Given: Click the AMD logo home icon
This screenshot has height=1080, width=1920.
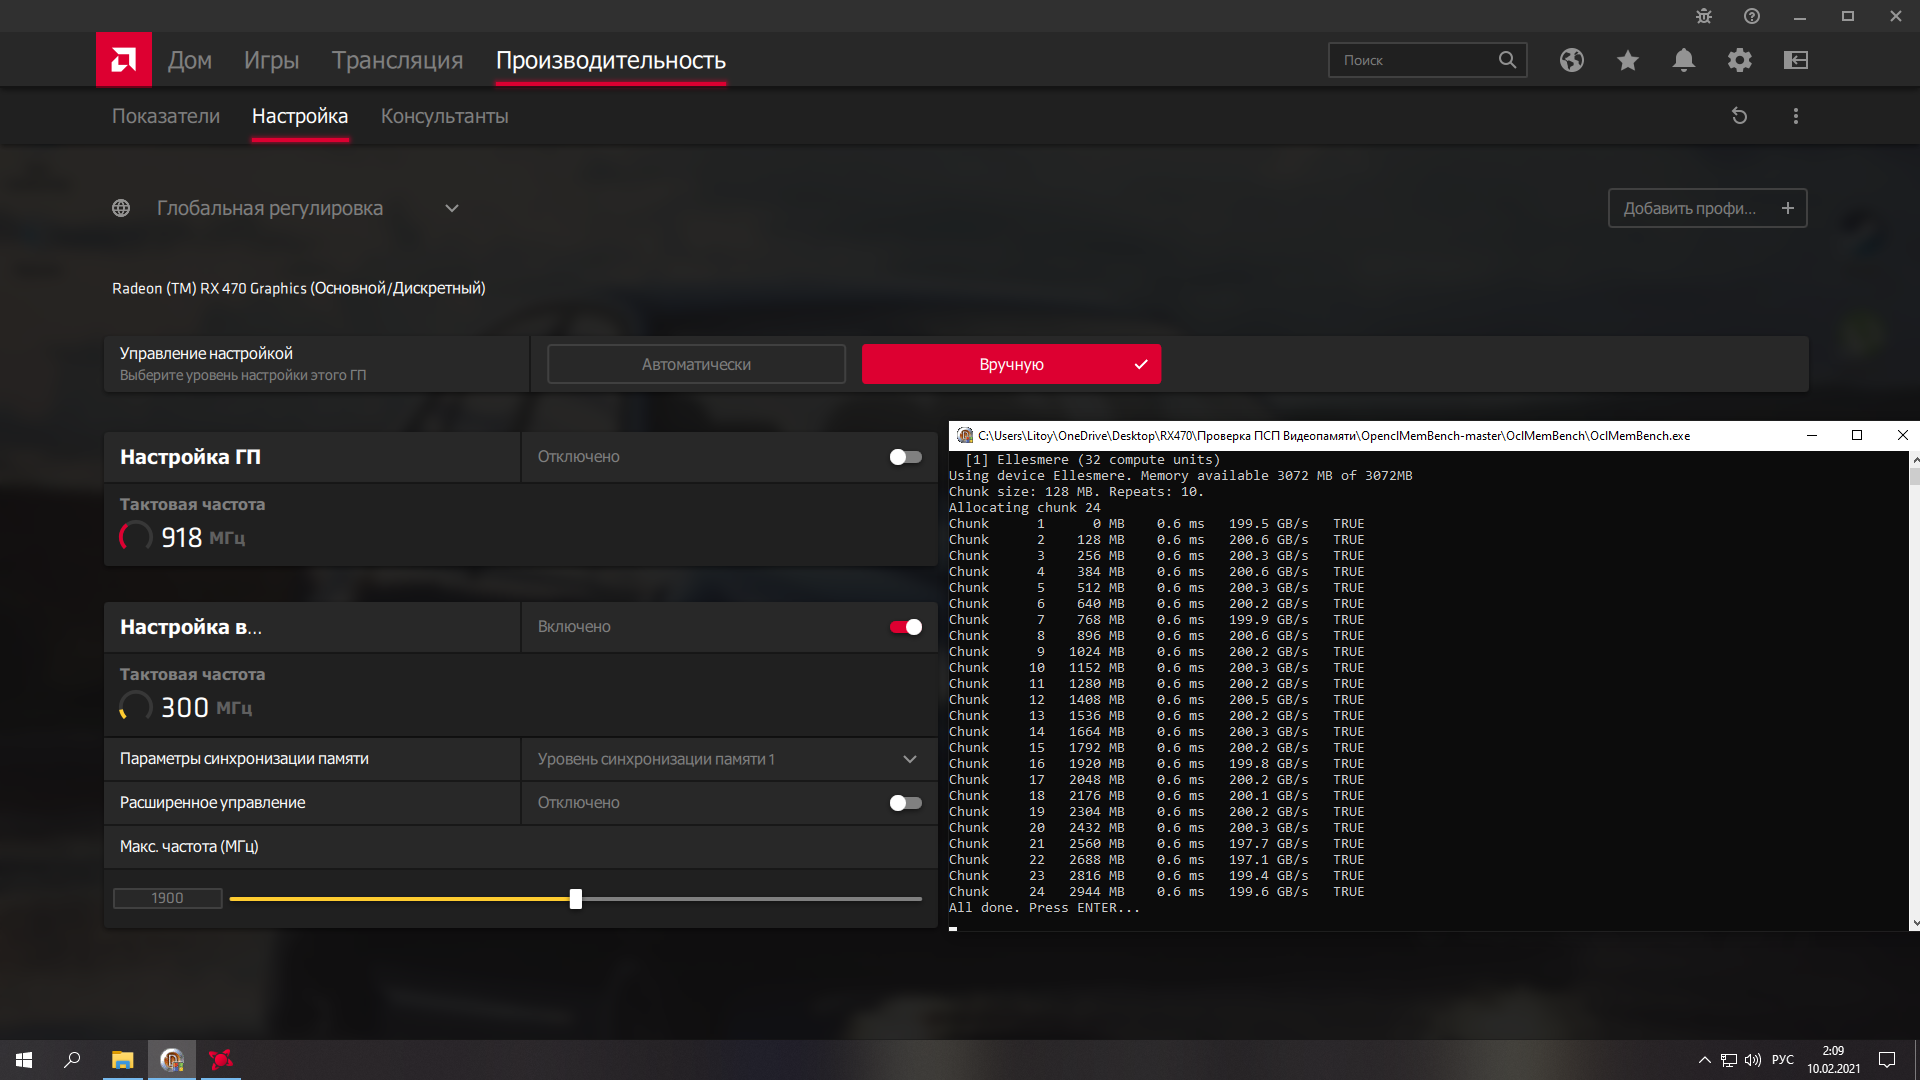Looking at the screenshot, I should pyautogui.click(x=123, y=60).
